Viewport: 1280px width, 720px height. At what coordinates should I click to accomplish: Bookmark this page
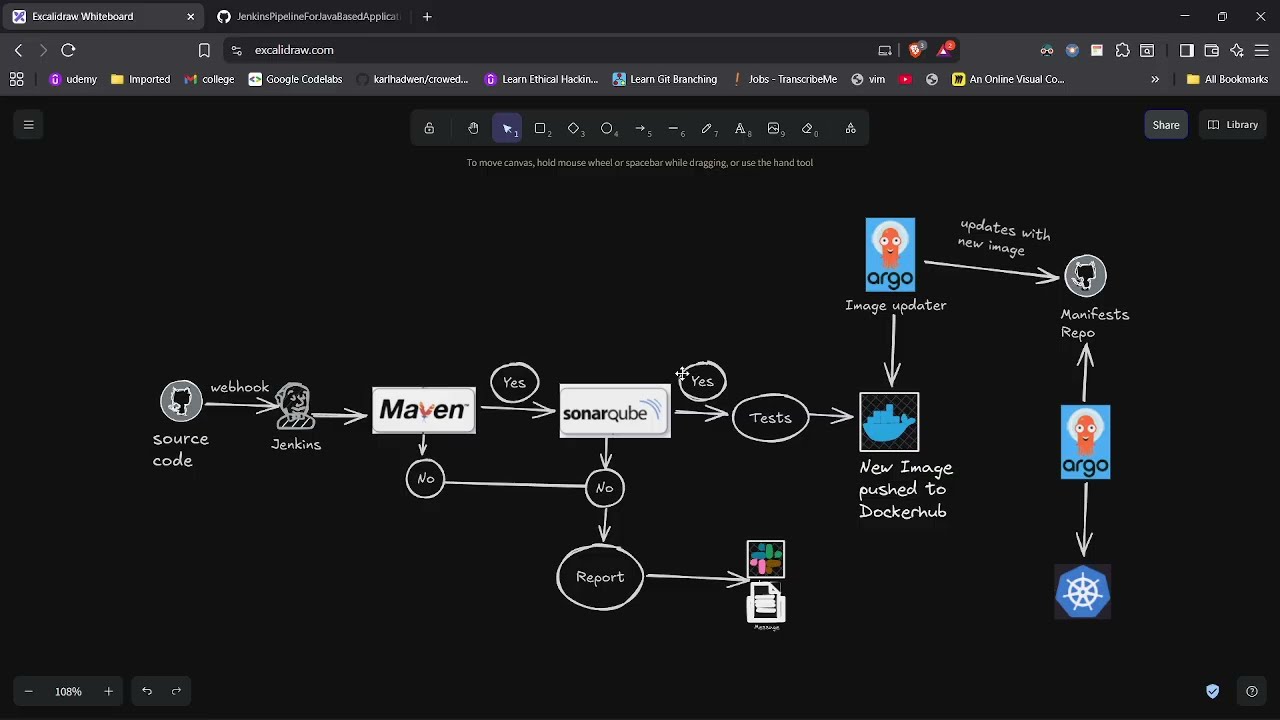(204, 50)
